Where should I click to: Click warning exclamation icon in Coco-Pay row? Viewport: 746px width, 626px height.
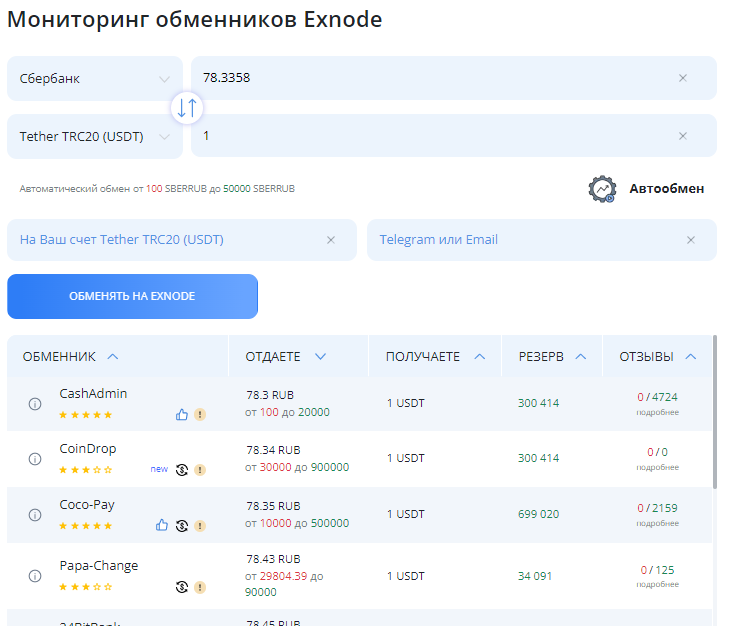pos(200,526)
